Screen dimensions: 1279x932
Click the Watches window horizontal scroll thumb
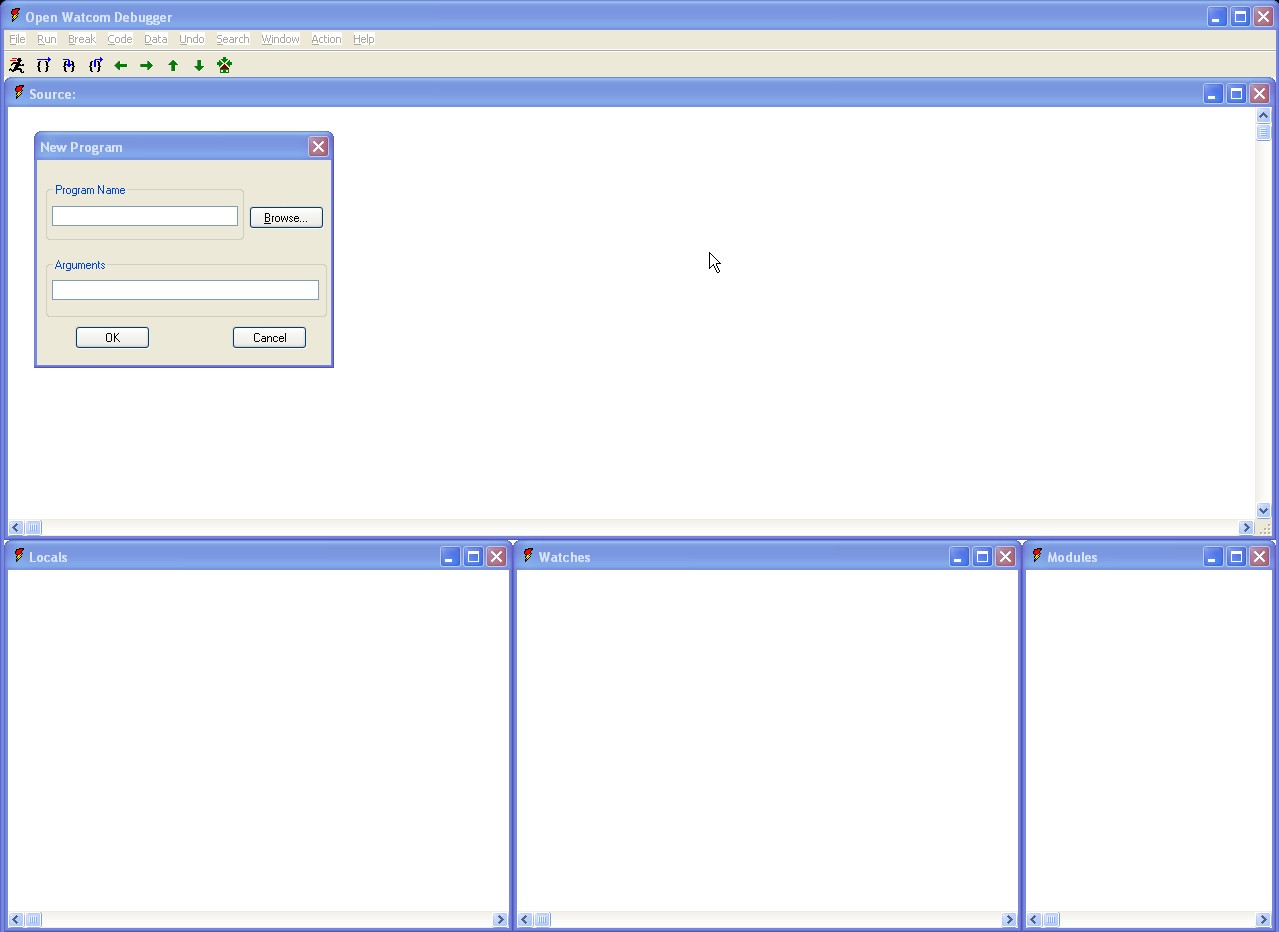click(542, 919)
